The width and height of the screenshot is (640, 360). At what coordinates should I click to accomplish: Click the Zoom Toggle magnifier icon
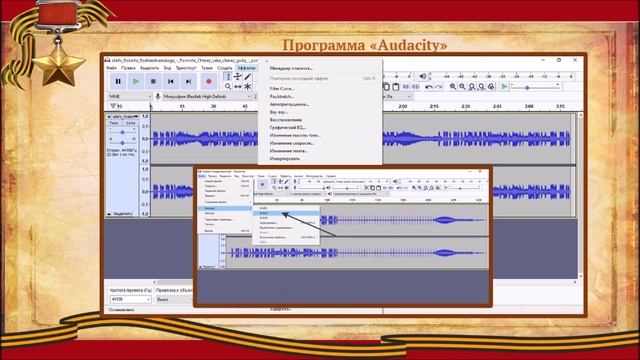491,87
